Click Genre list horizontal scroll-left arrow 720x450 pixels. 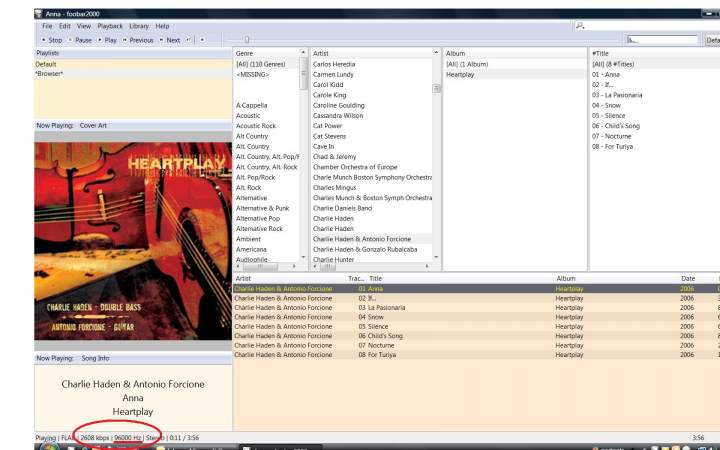[x=238, y=266]
